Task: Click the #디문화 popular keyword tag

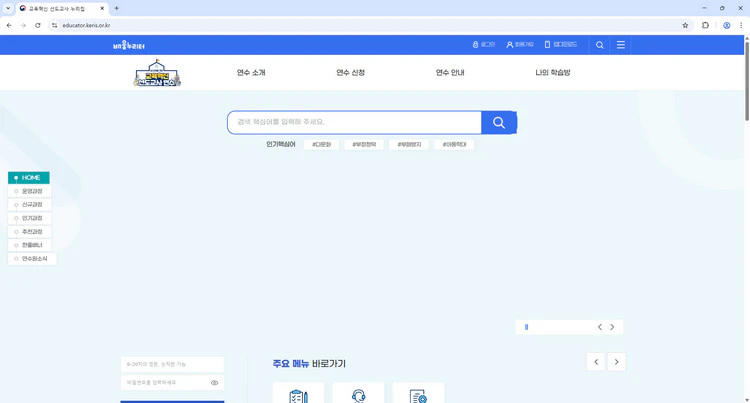Action: (x=321, y=144)
